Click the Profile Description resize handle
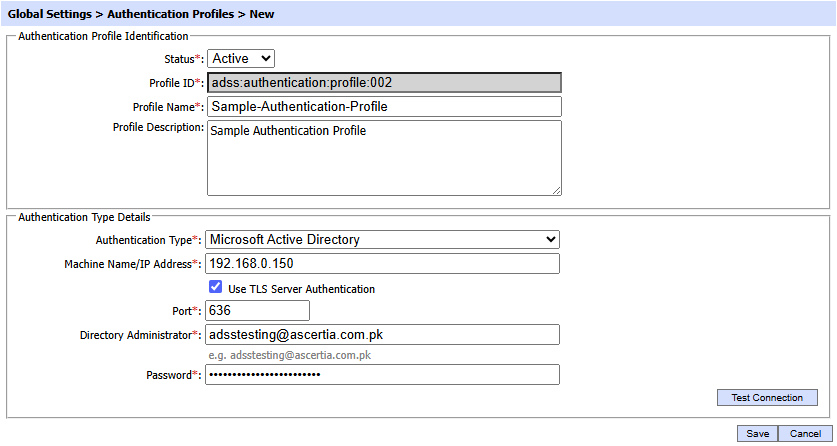837x446 pixels. 556,190
